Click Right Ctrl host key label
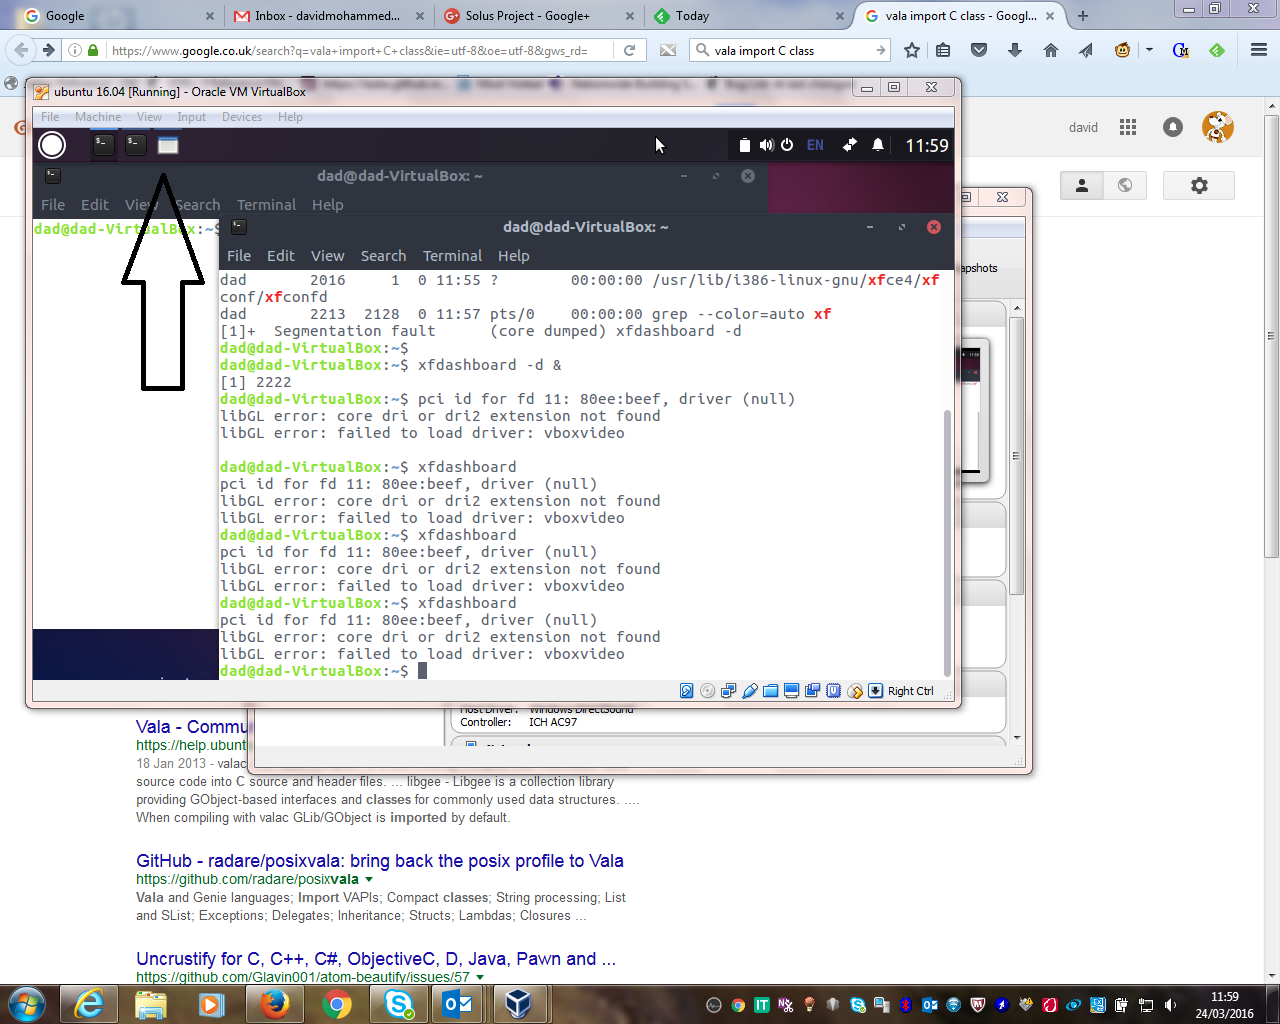The width and height of the screenshot is (1280, 1024). click(910, 691)
